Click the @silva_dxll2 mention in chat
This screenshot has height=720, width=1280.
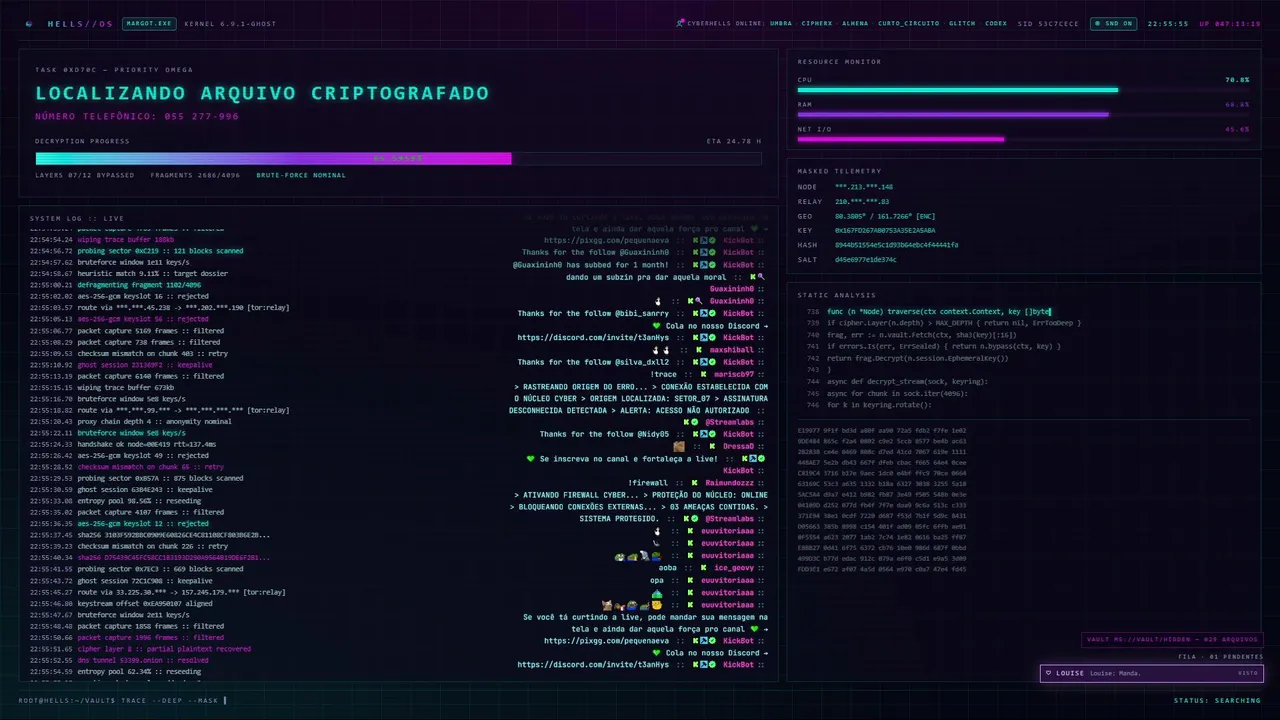642,362
